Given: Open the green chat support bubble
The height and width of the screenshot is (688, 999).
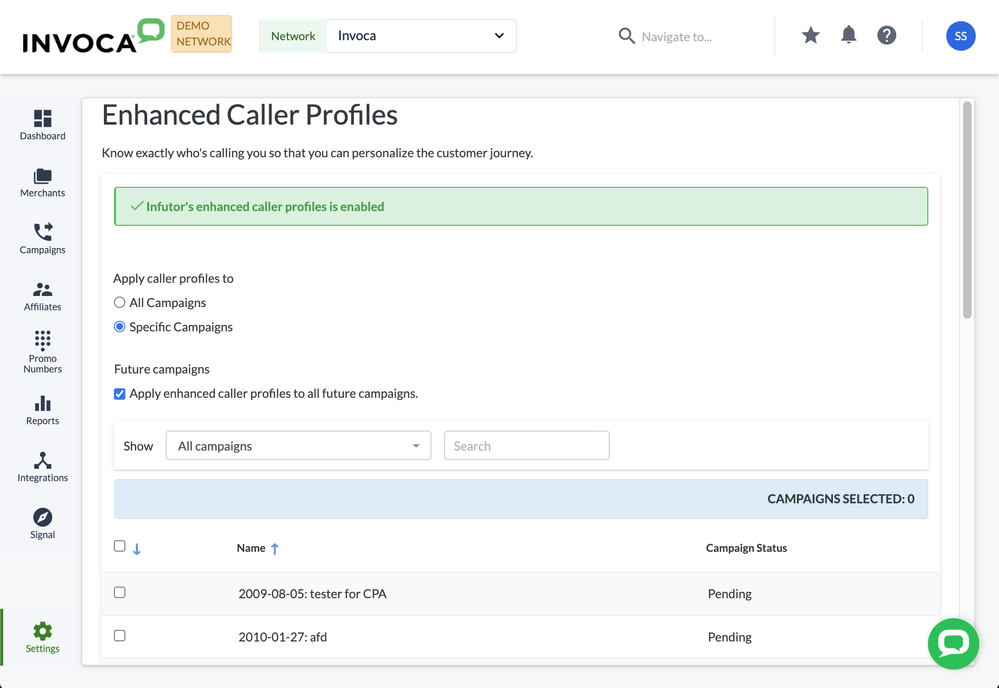Looking at the screenshot, I should click(x=953, y=644).
